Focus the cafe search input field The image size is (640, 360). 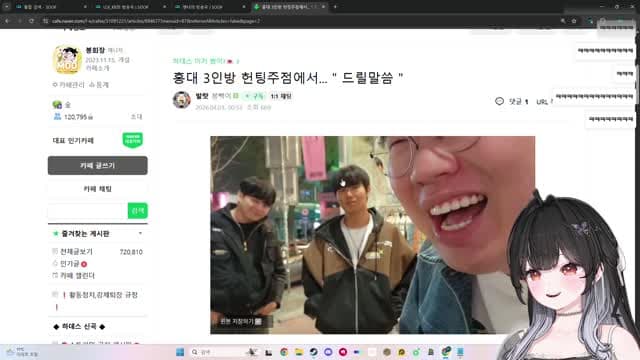87,211
